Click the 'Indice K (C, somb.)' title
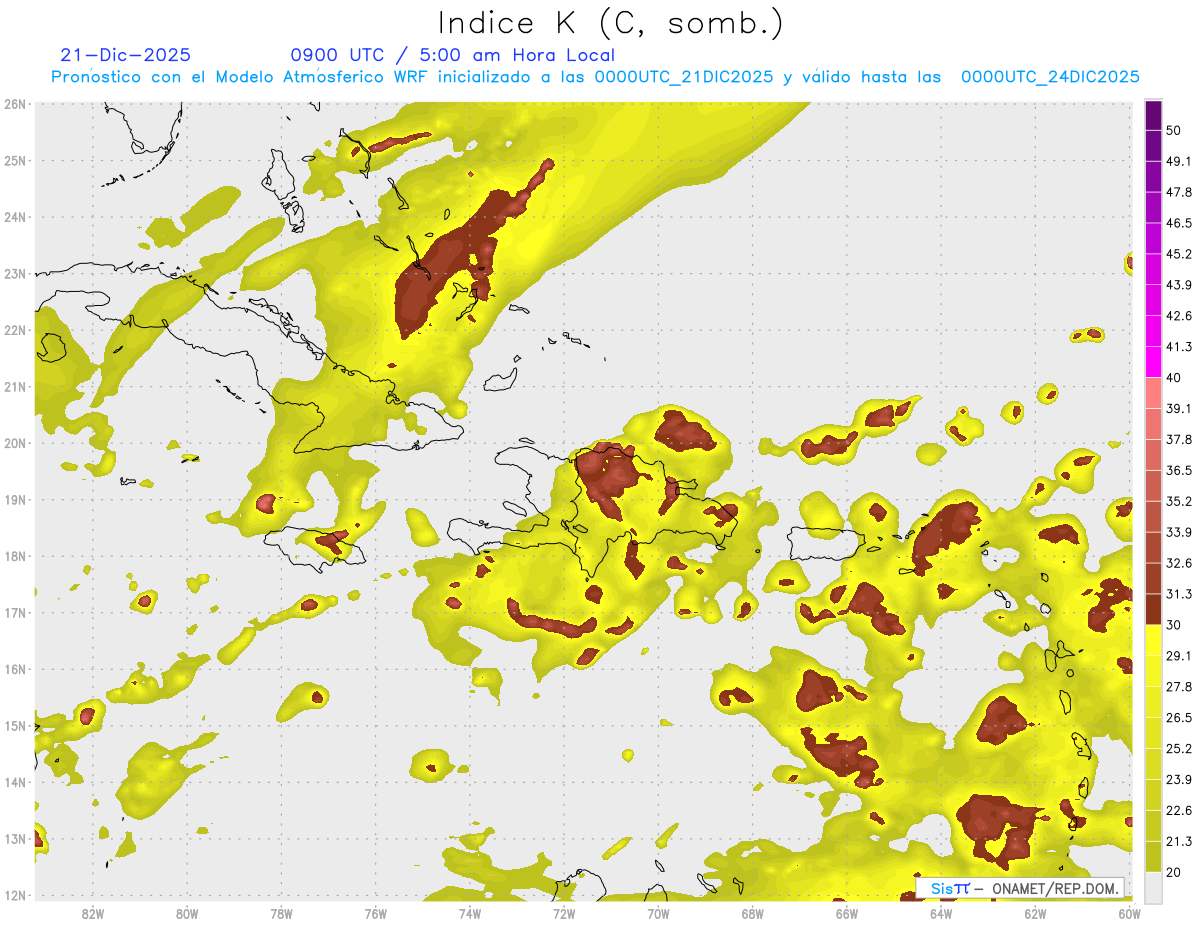Screen dimensions: 1200x927 (611, 23)
